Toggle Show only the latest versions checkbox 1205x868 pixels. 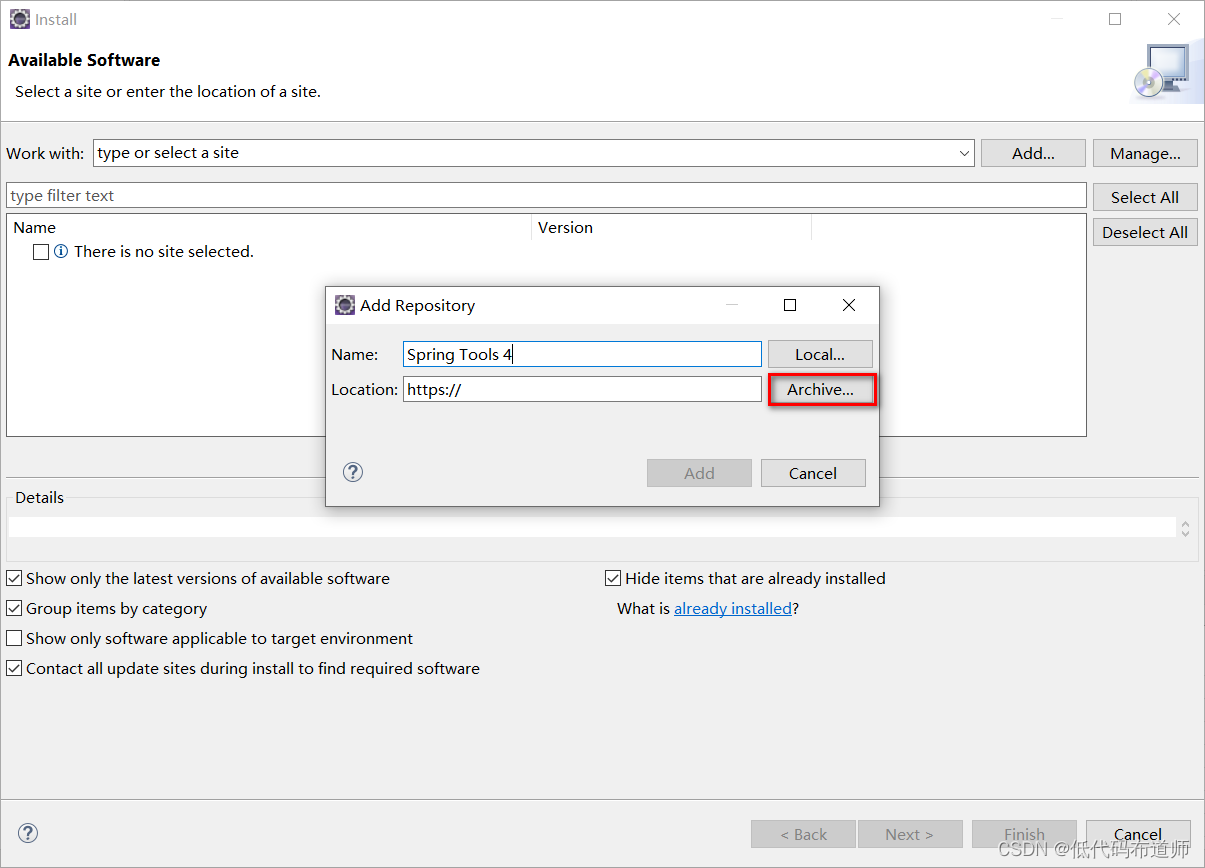coord(14,578)
